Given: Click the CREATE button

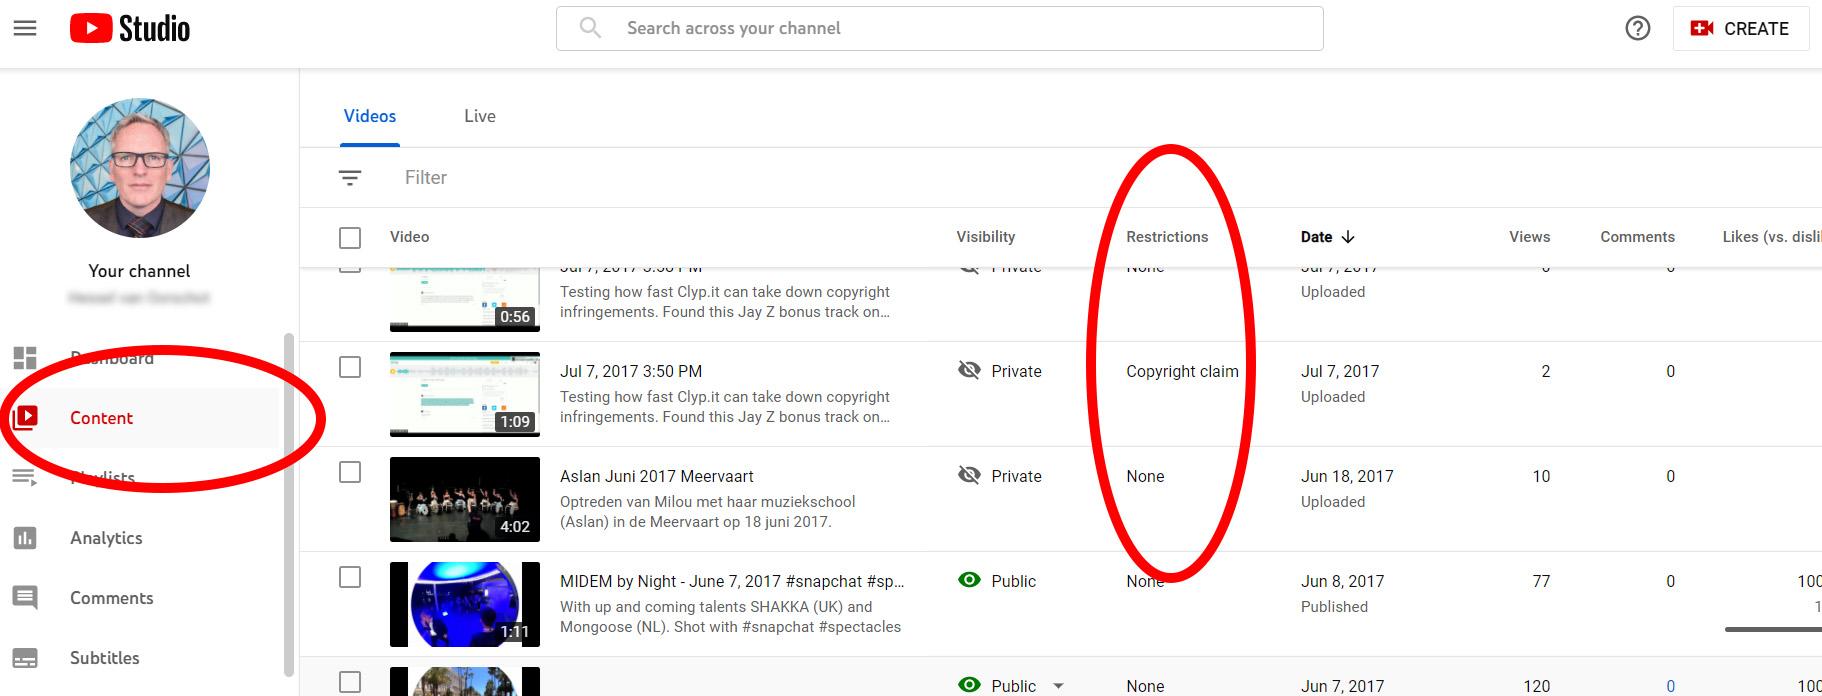Looking at the screenshot, I should tap(1740, 28).
